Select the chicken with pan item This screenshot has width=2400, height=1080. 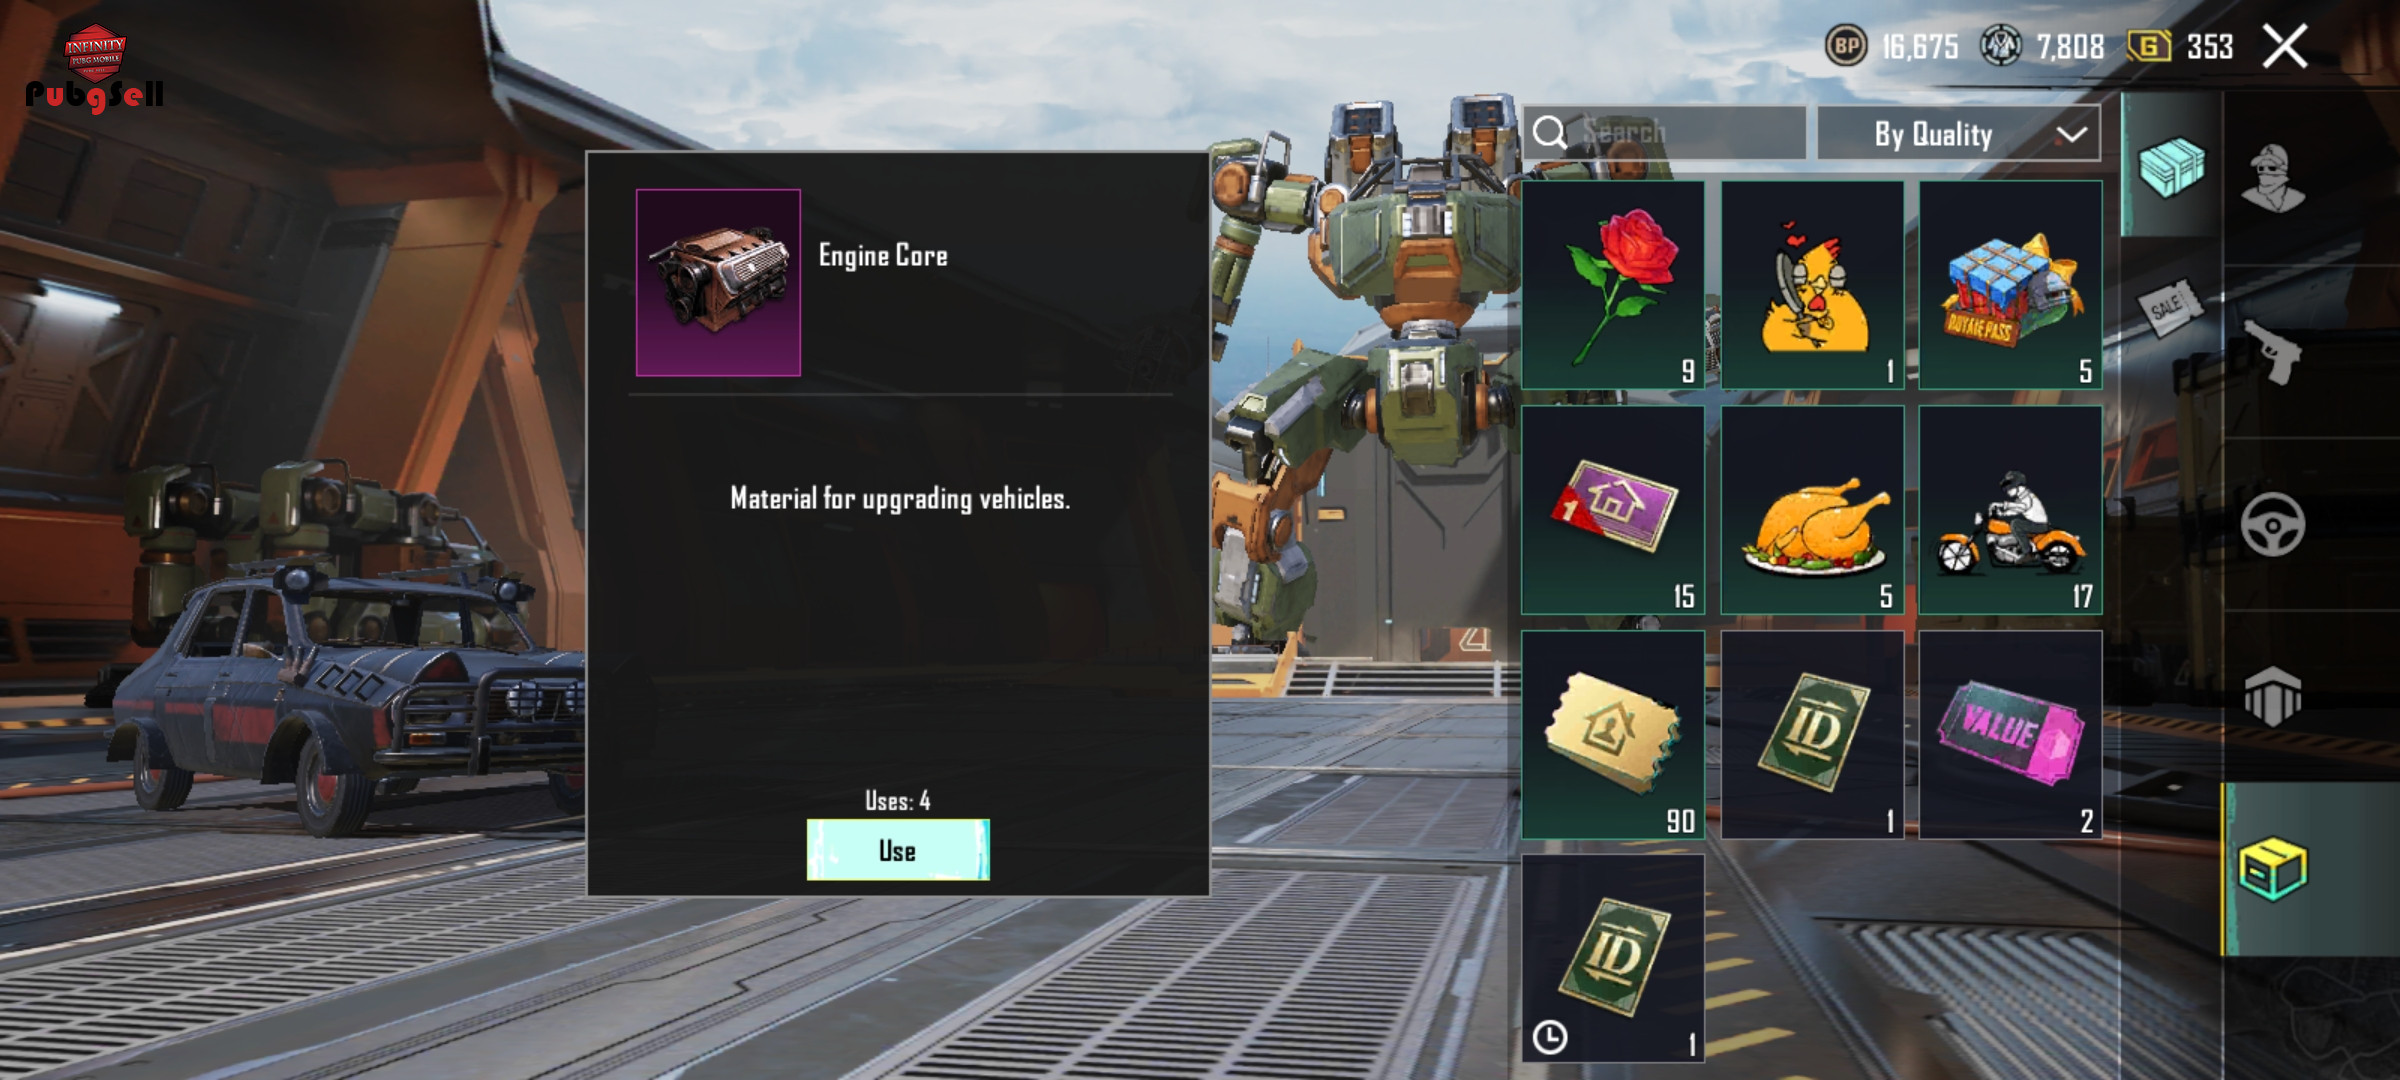pos(1812,285)
